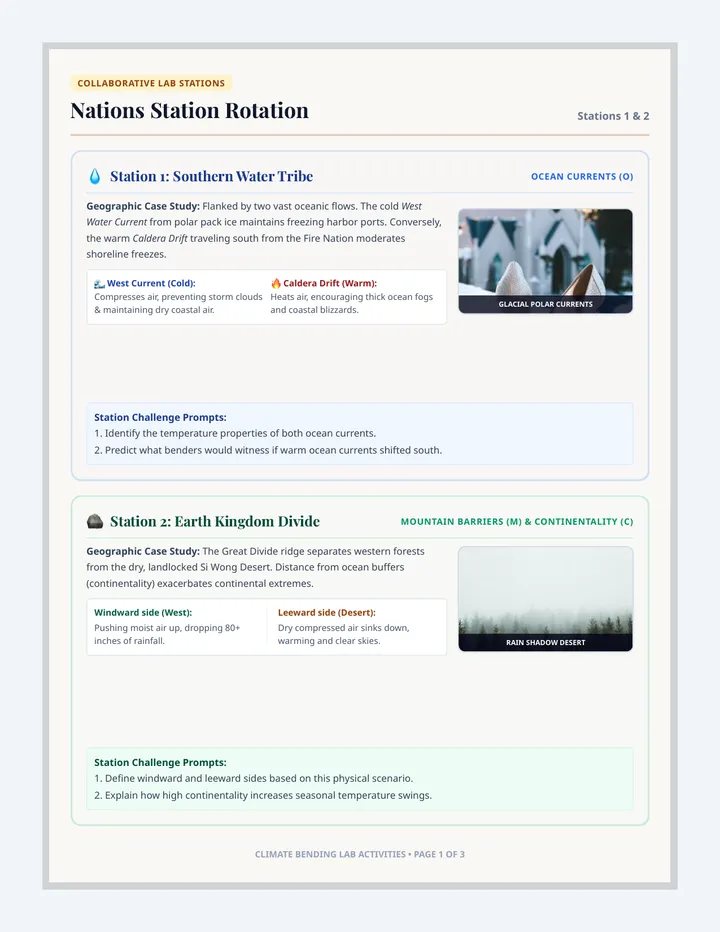Select the Glacial Polar Currents image
Viewport: 720px width, 932px height.
coord(545,261)
